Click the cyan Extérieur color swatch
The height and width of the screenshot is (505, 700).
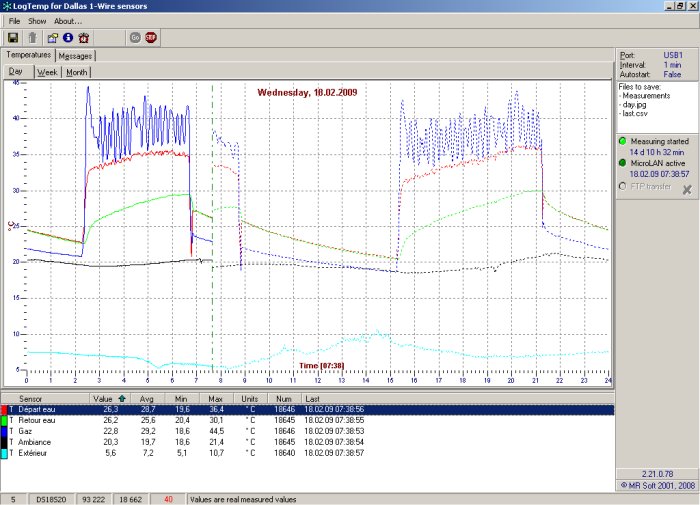[x=4, y=452]
